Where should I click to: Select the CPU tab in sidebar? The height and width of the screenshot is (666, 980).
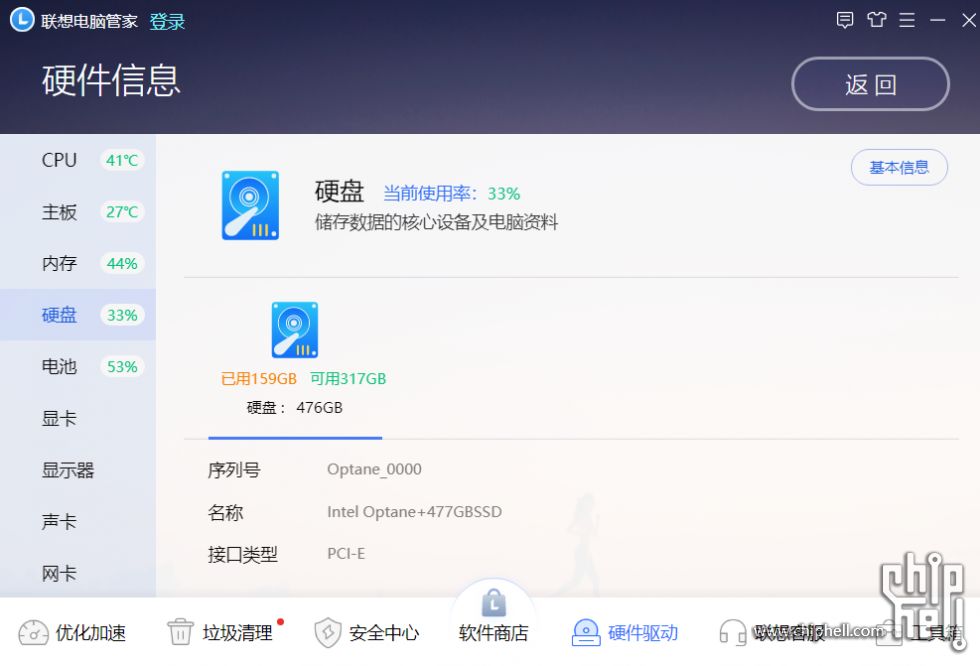(x=78, y=160)
